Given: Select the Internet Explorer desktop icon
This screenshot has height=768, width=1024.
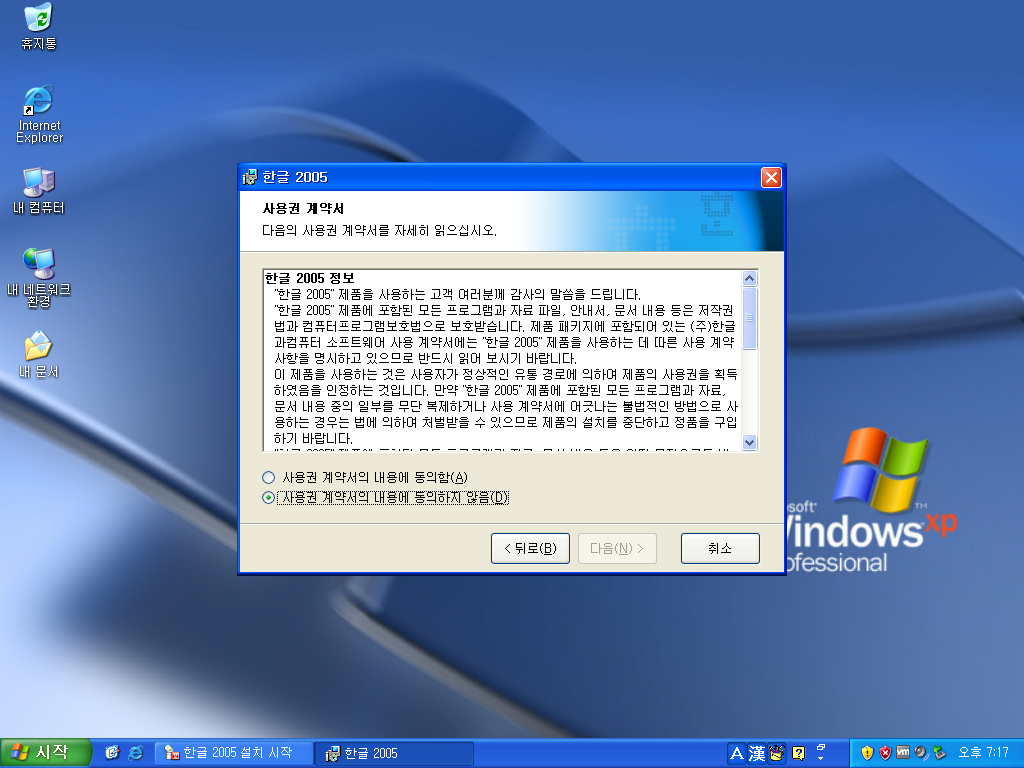Looking at the screenshot, I should 39,114.
